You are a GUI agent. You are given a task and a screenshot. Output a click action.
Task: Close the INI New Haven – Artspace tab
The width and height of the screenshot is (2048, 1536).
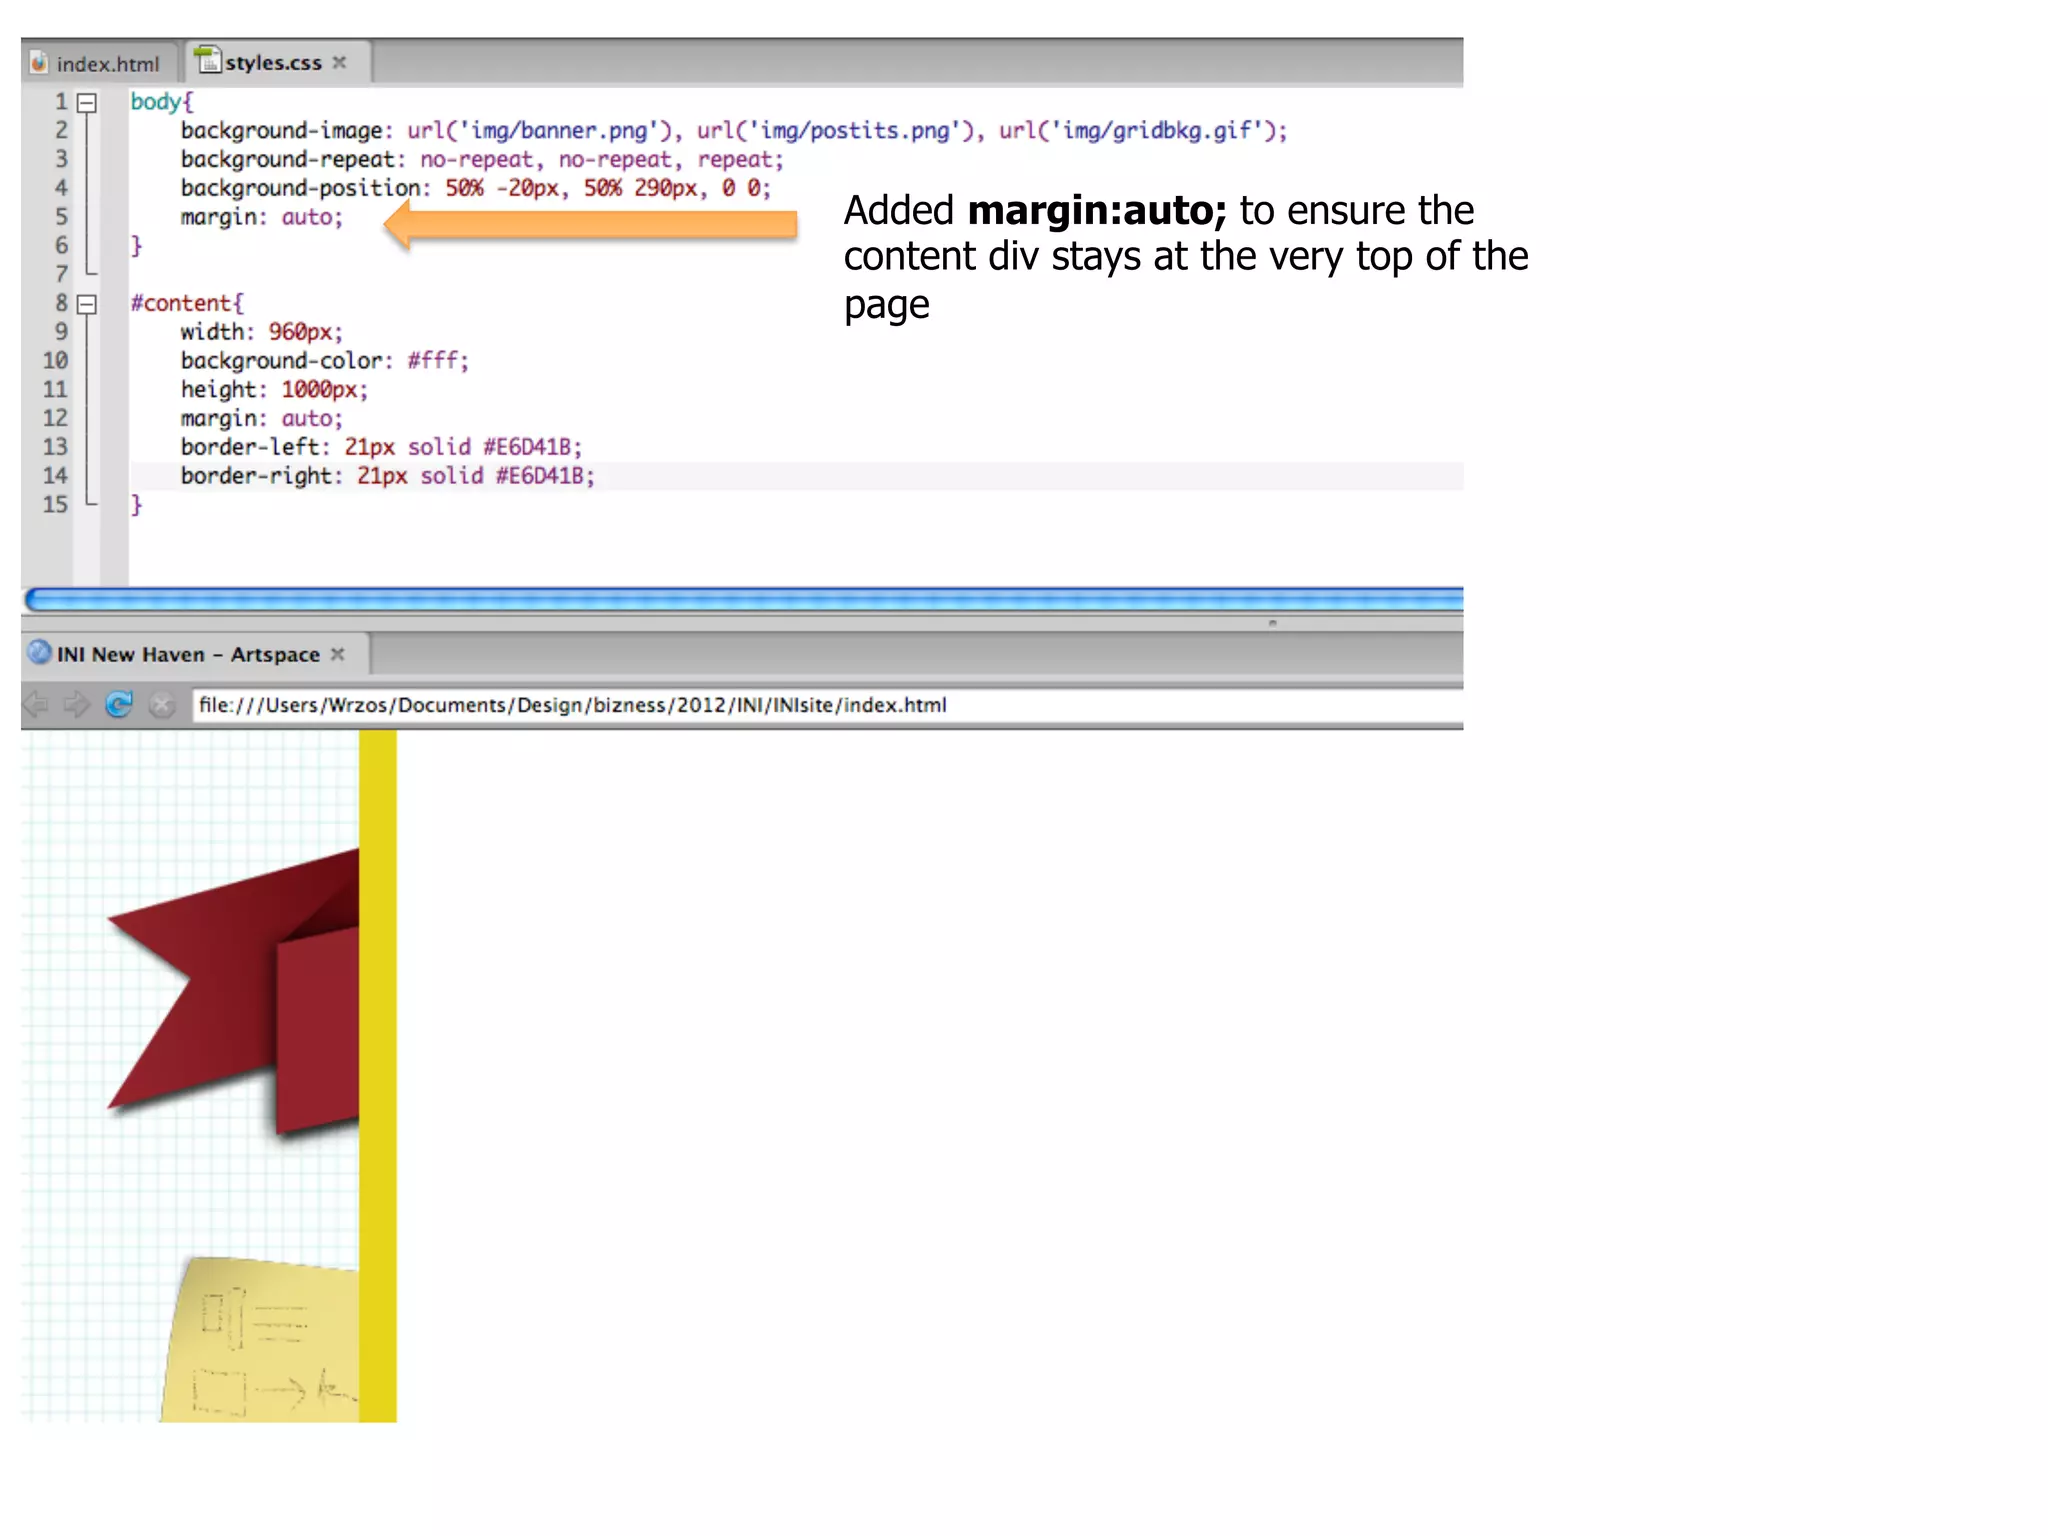[x=338, y=654]
